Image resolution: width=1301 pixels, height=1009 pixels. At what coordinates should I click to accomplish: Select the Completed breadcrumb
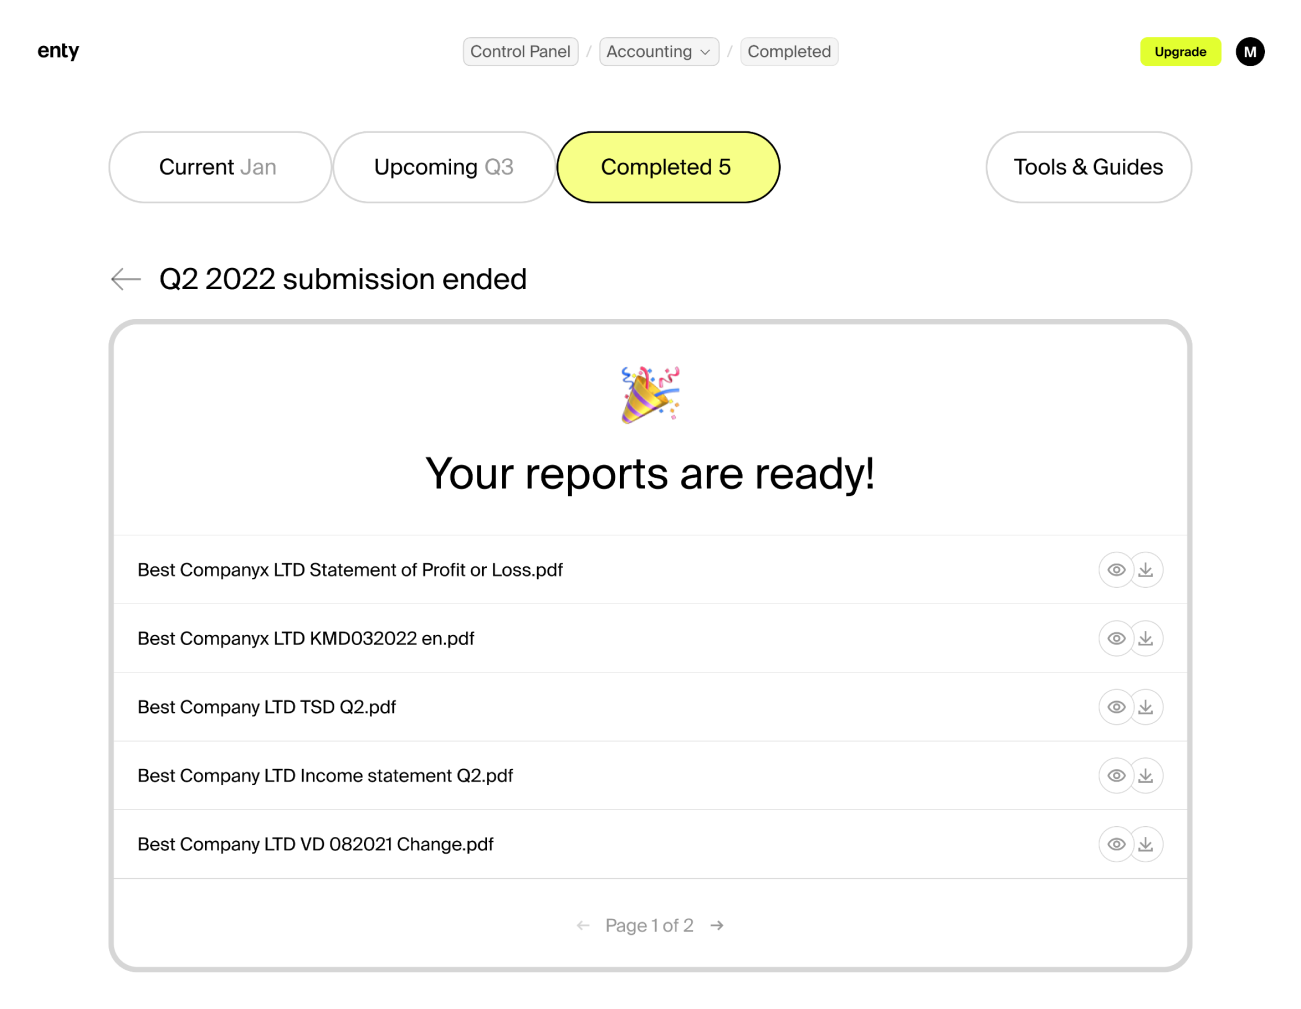[789, 52]
